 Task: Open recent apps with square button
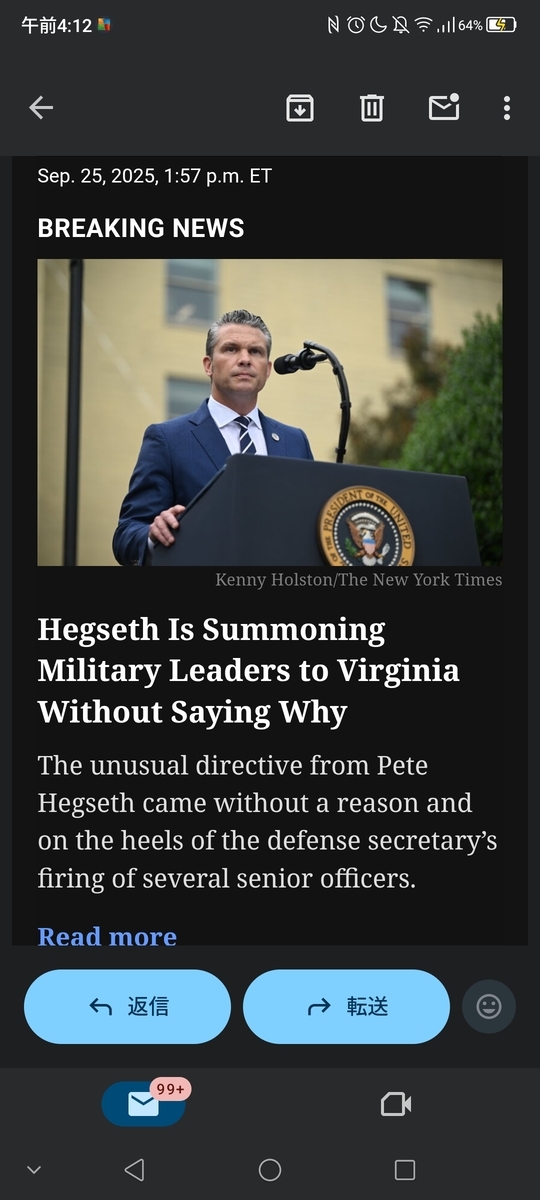[x=405, y=1170]
